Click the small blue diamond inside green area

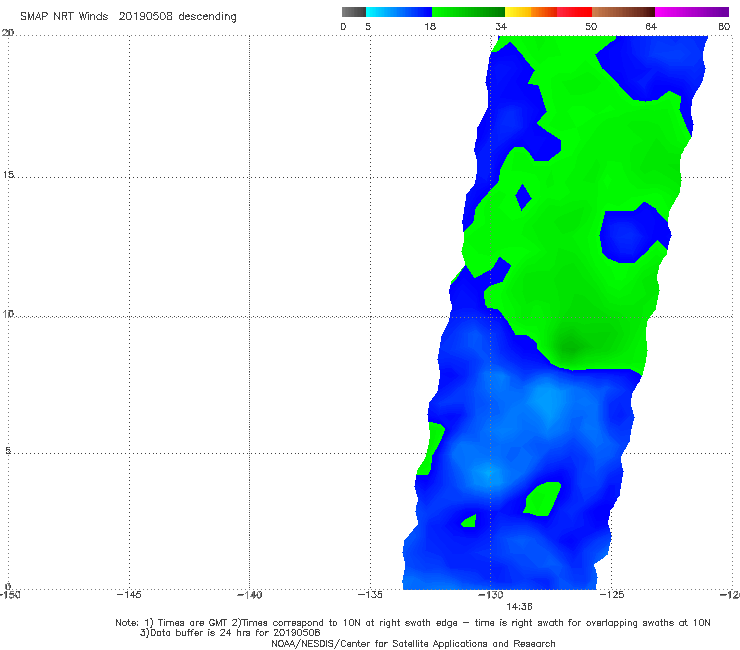tap(523, 197)
